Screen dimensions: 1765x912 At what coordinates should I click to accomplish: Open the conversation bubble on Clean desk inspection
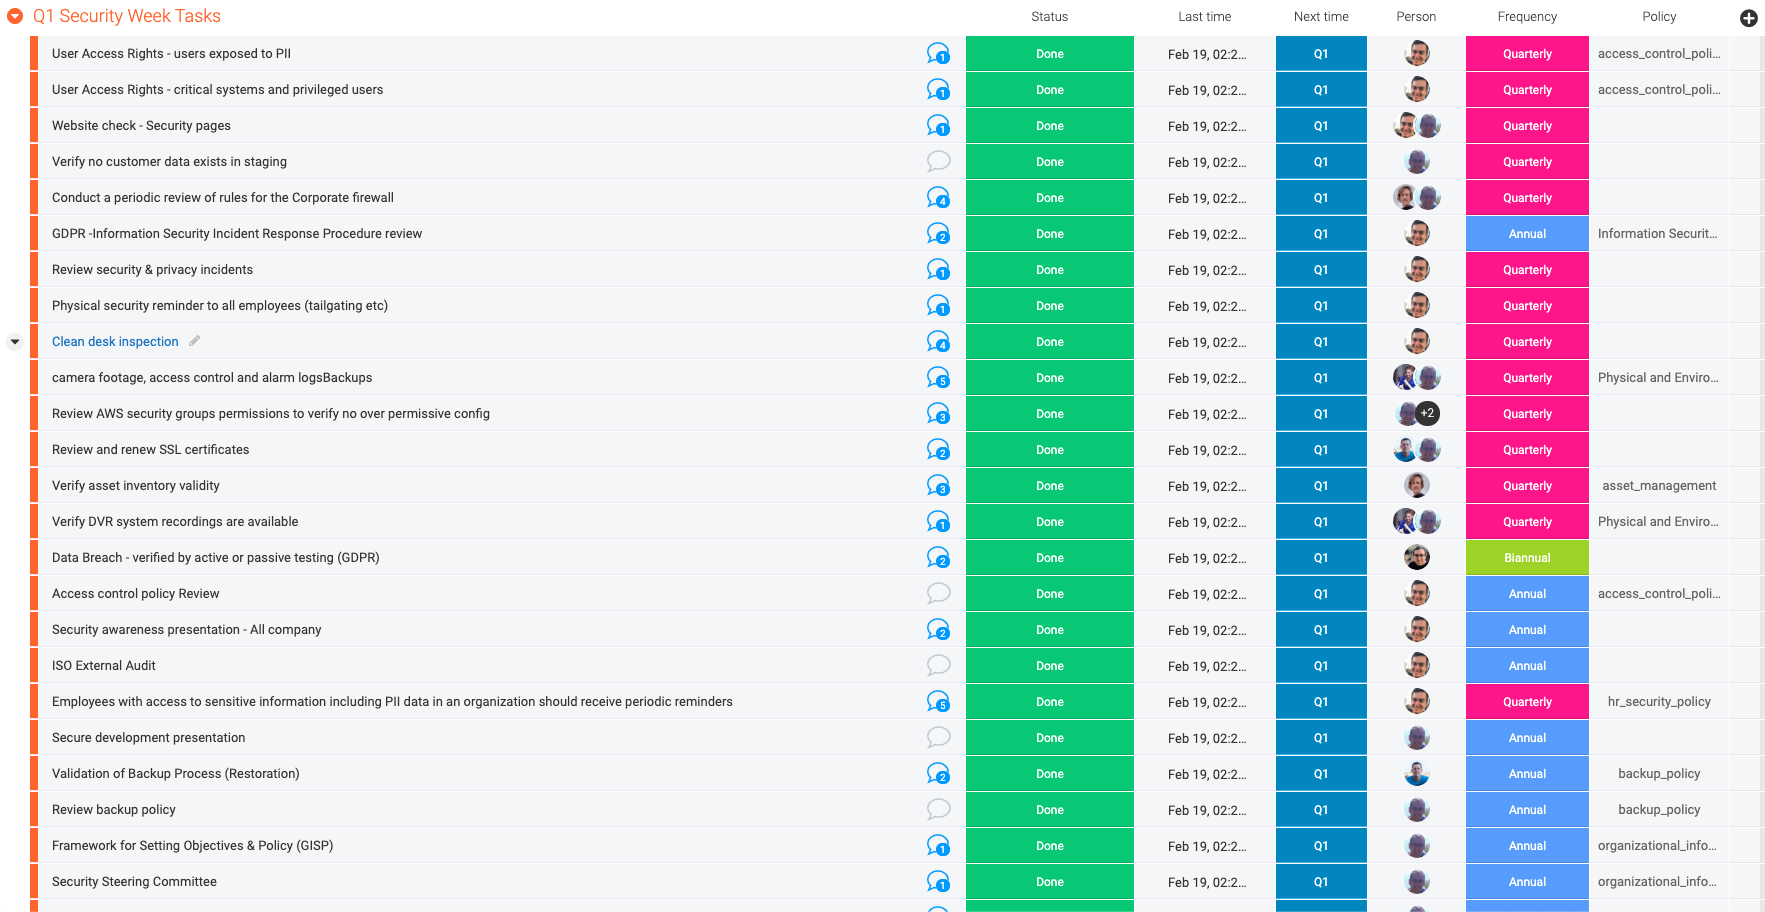point(938,341)
